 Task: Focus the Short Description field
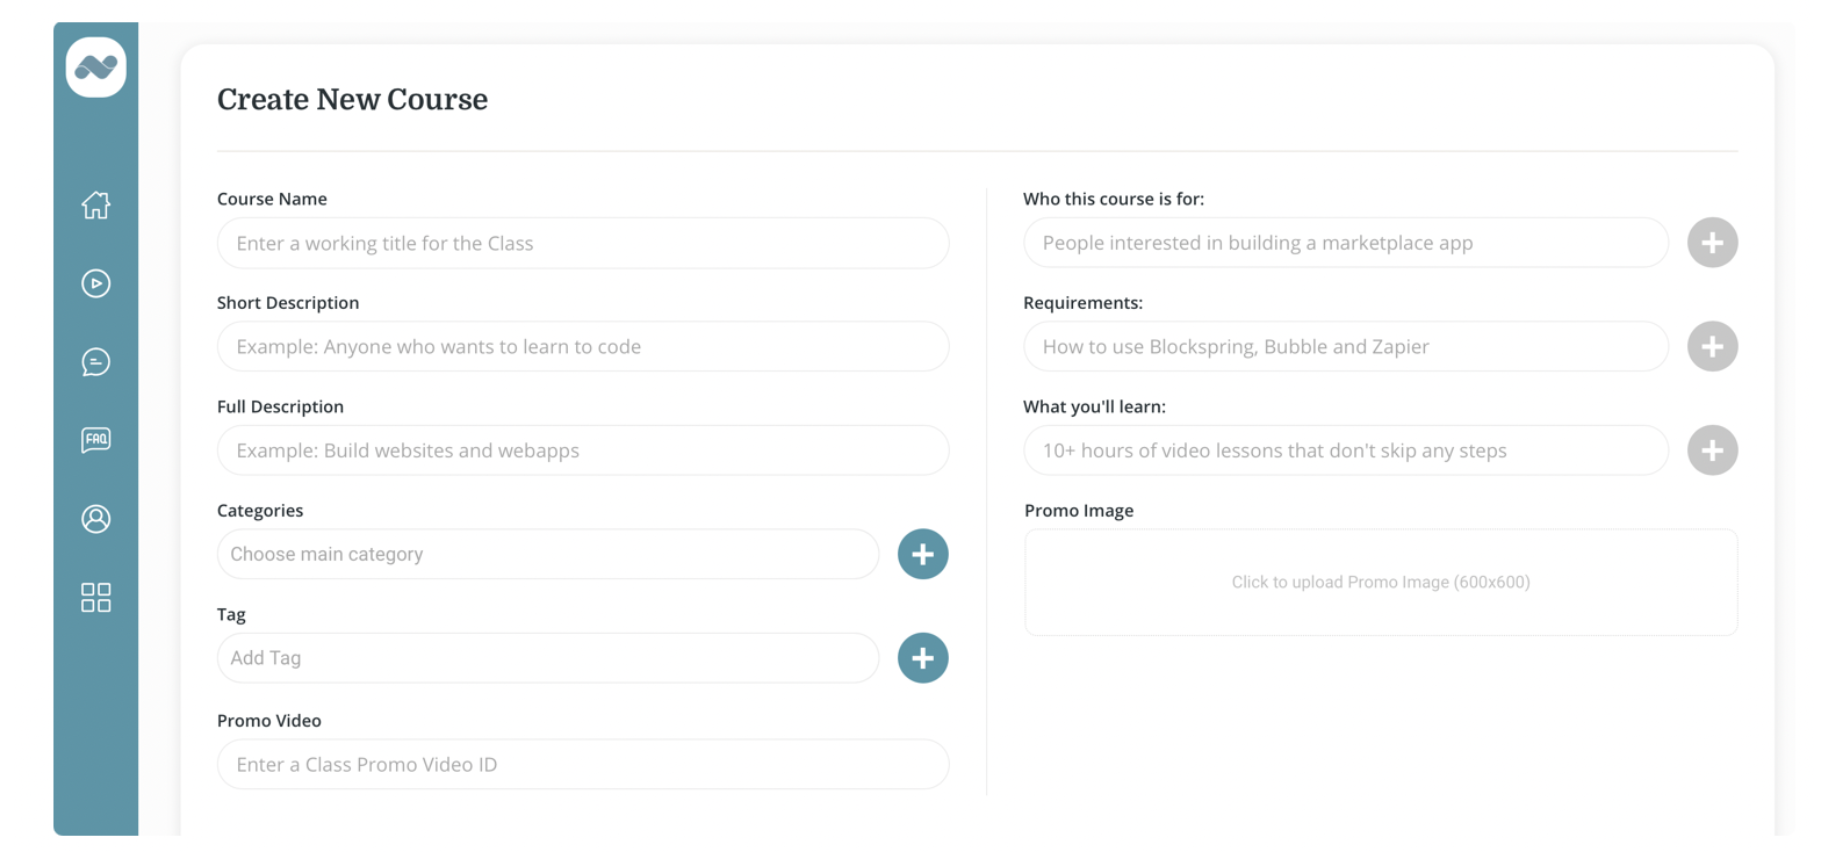pyautogui.click(x=582, y=347)
